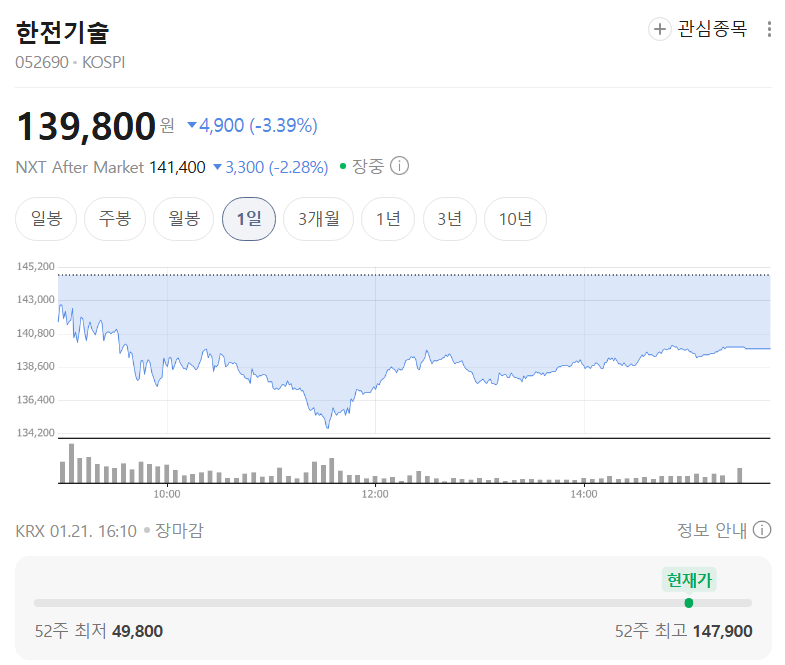Switch to the 3개월 period tab
Viewport: 785px width, 665px height.
pyautogui.click(x=318, y=219)
